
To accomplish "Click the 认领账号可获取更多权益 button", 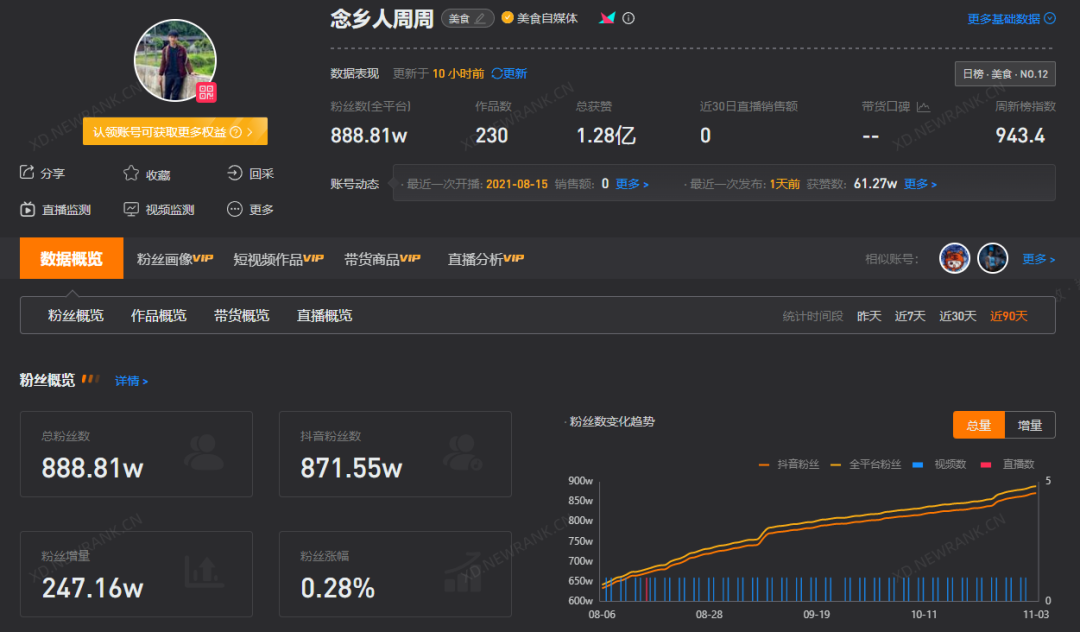I will point(175,131).
